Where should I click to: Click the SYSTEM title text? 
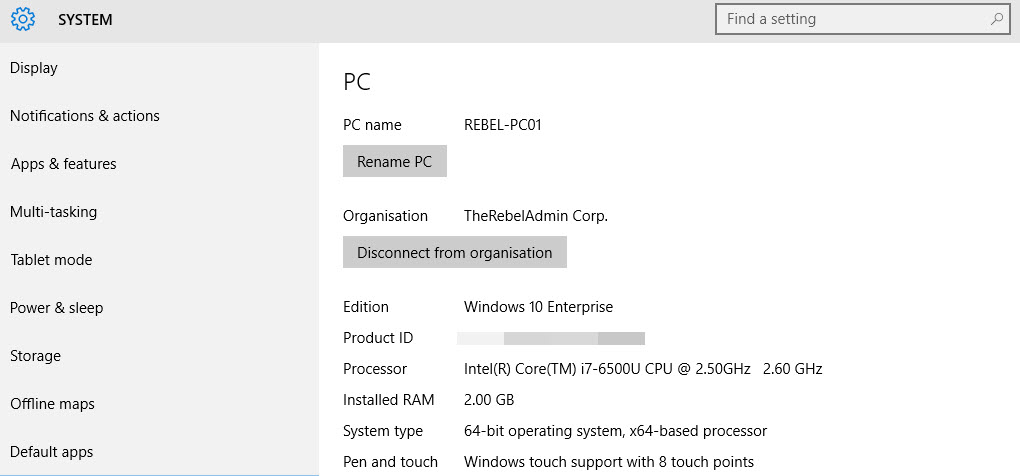click(85, 20)
